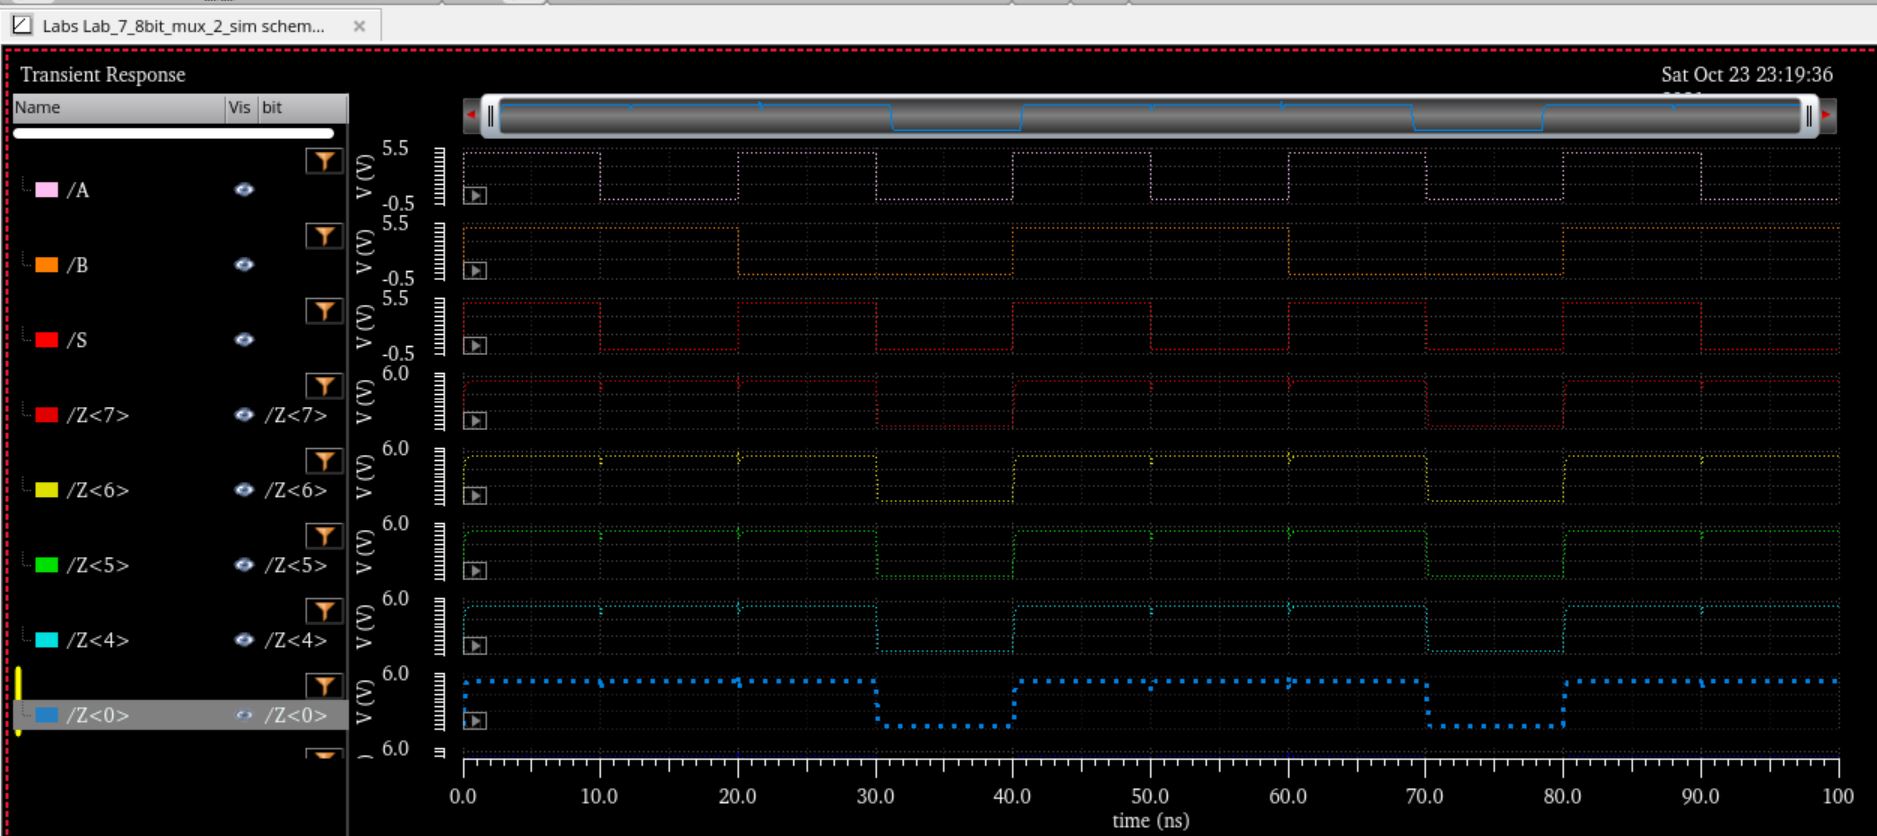The width and height of the screenshot is (1877, 836).
Task: Click the red right arrow of the zoom bar
Action: [1827, 115]
